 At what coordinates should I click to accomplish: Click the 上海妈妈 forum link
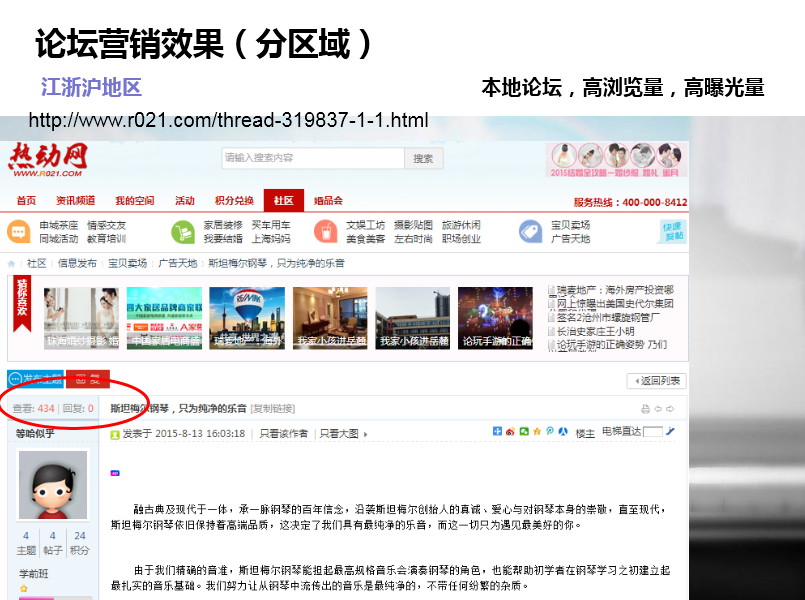[x=271, y=239]
